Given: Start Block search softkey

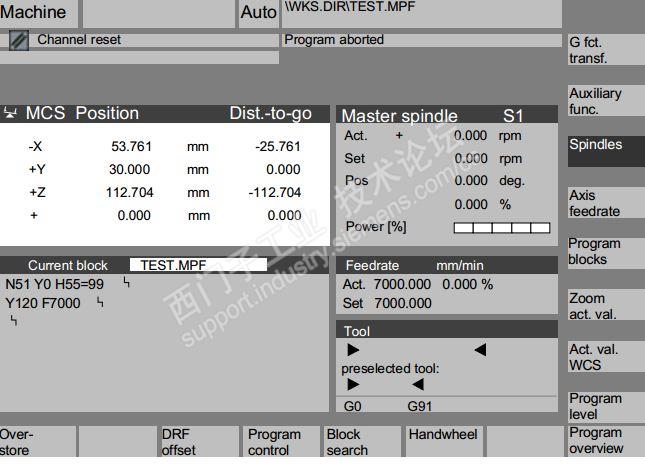Looking at the screenshot, I should click(x=362, y=442).
